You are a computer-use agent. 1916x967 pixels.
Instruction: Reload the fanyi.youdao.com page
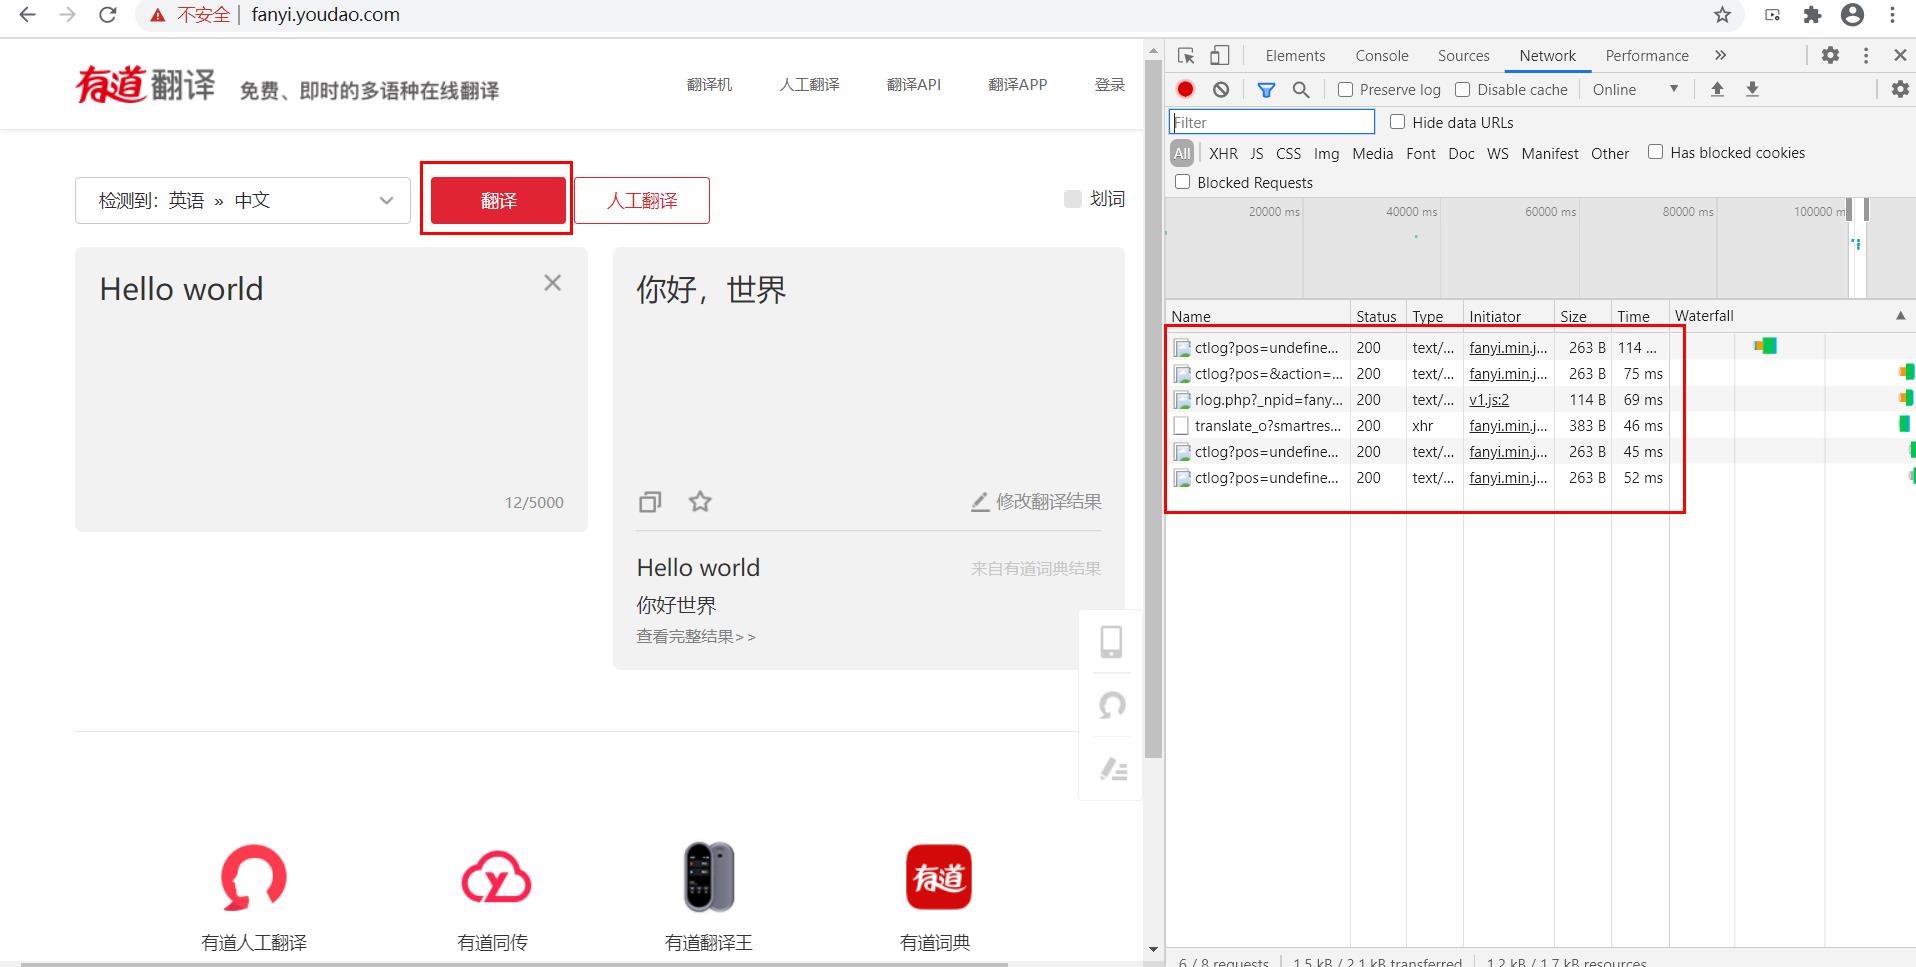(108, 15)
